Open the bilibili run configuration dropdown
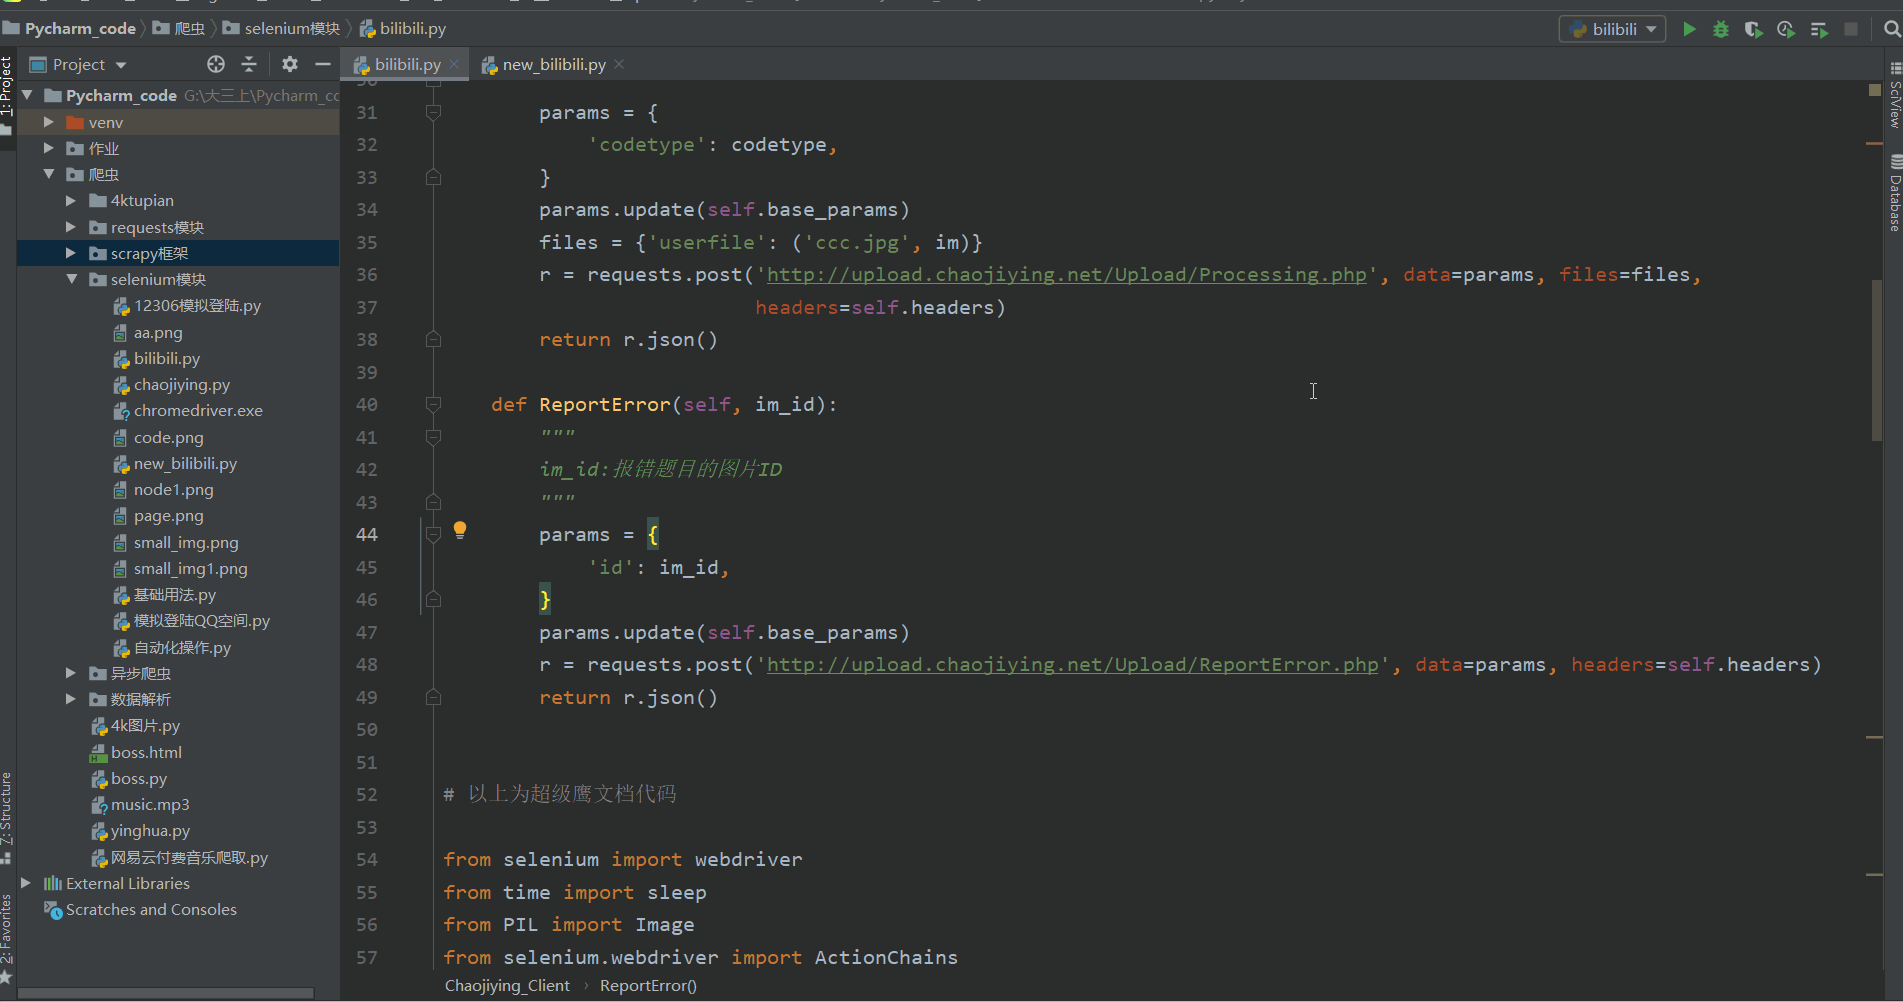This screenshot has width=1903, height=1002. (1612, 29)
